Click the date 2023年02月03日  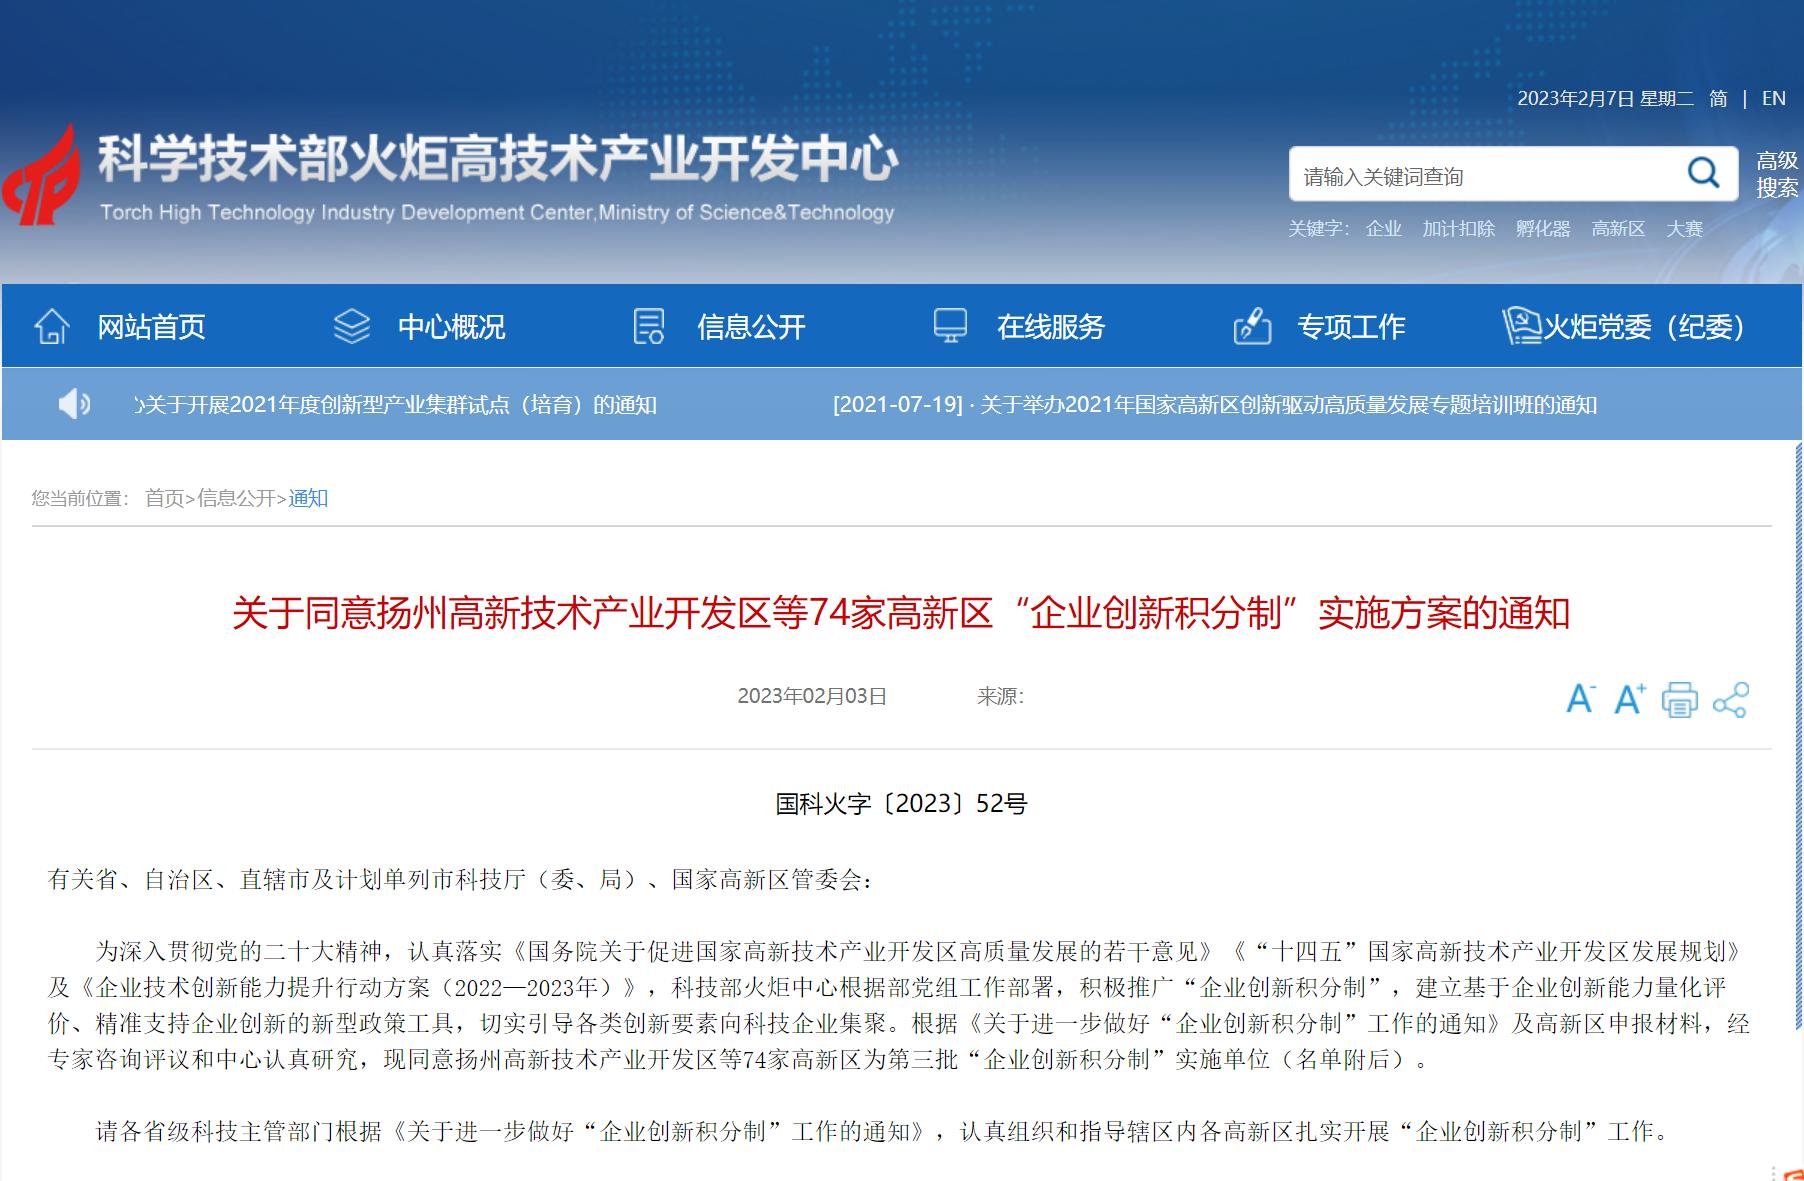tap(812, 696)
